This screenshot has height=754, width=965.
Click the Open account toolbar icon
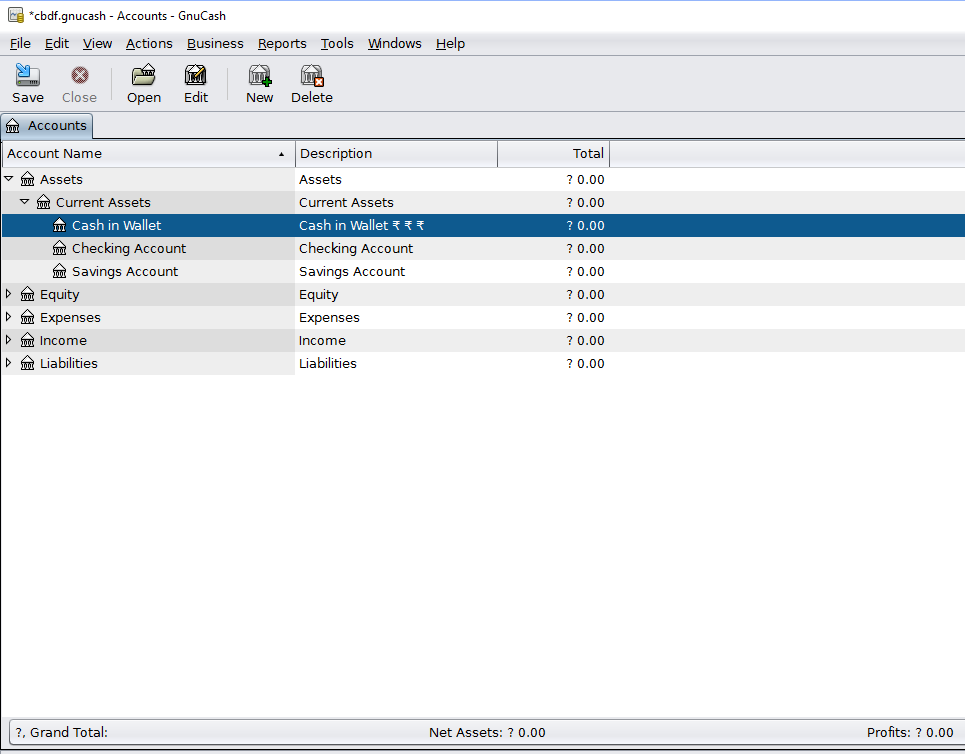pos(143,75)
